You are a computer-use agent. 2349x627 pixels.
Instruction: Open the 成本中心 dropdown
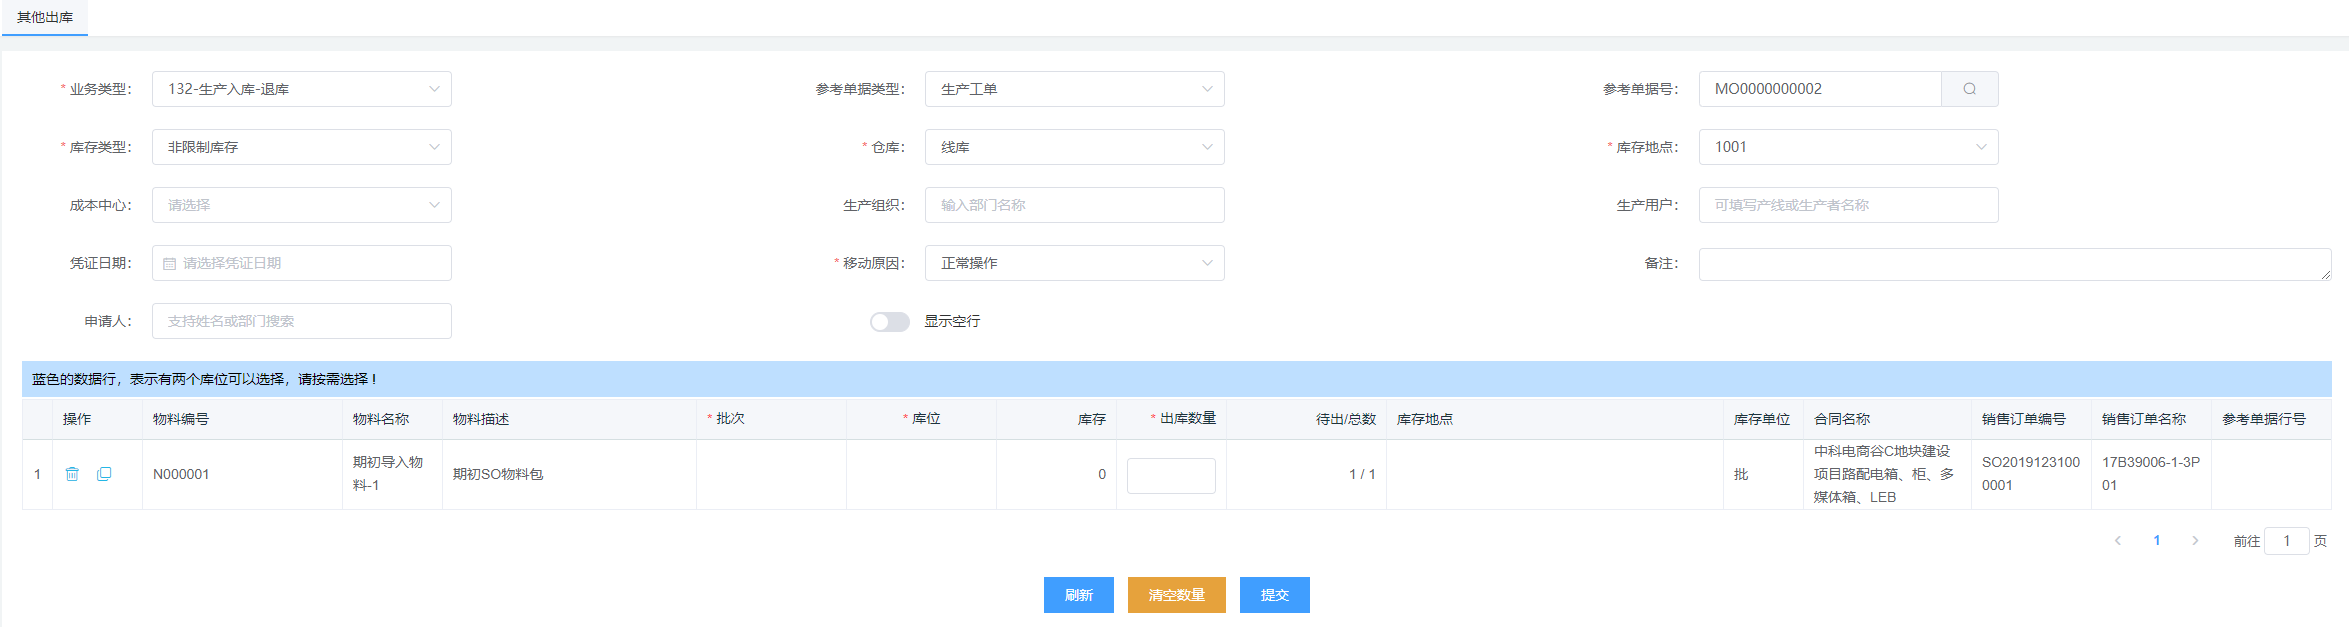301,205
